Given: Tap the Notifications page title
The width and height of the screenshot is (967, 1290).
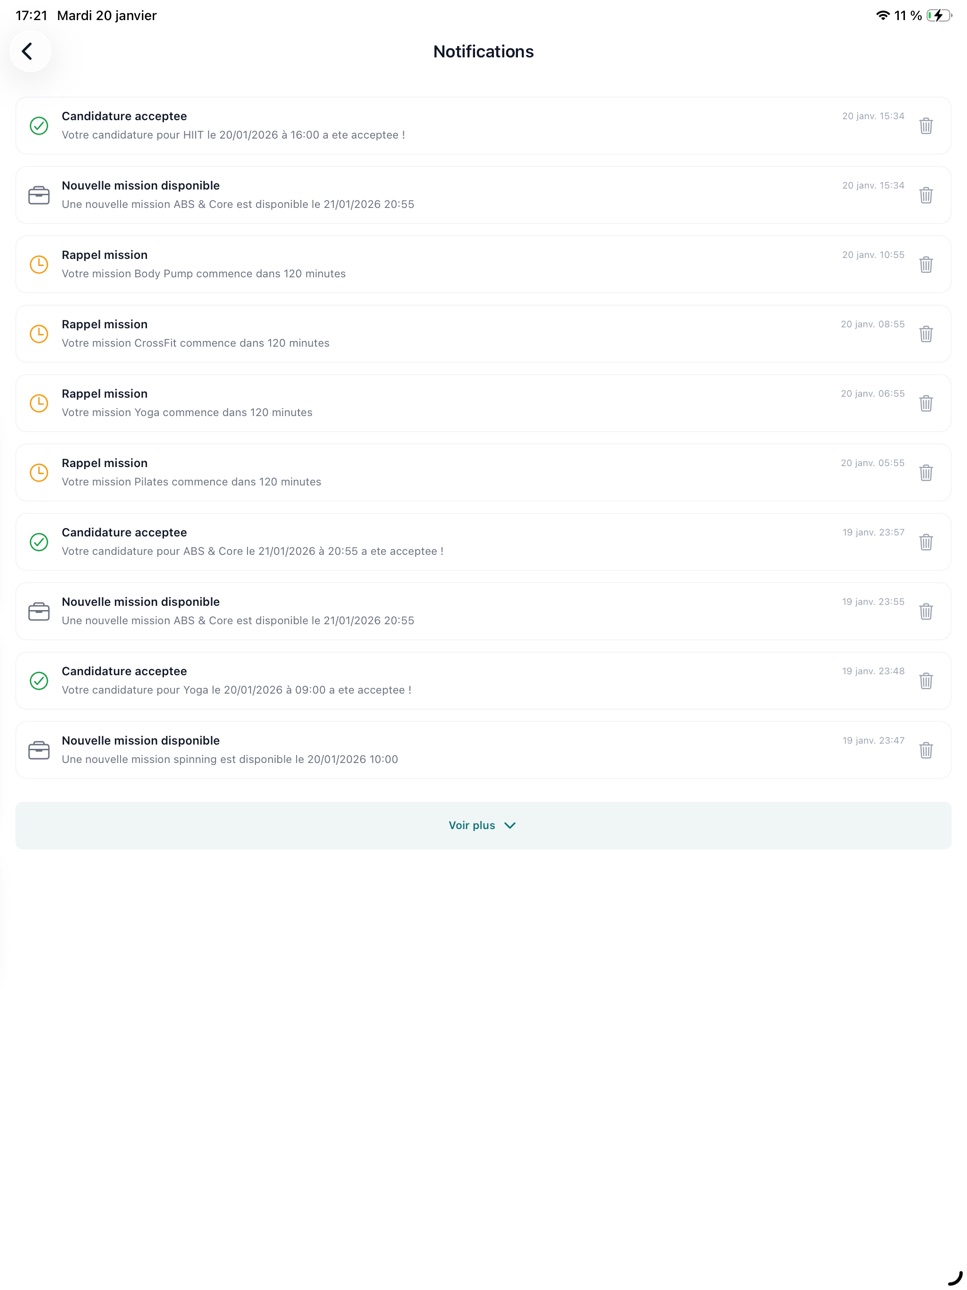Looking at the screenshot, I should [483, 51].
